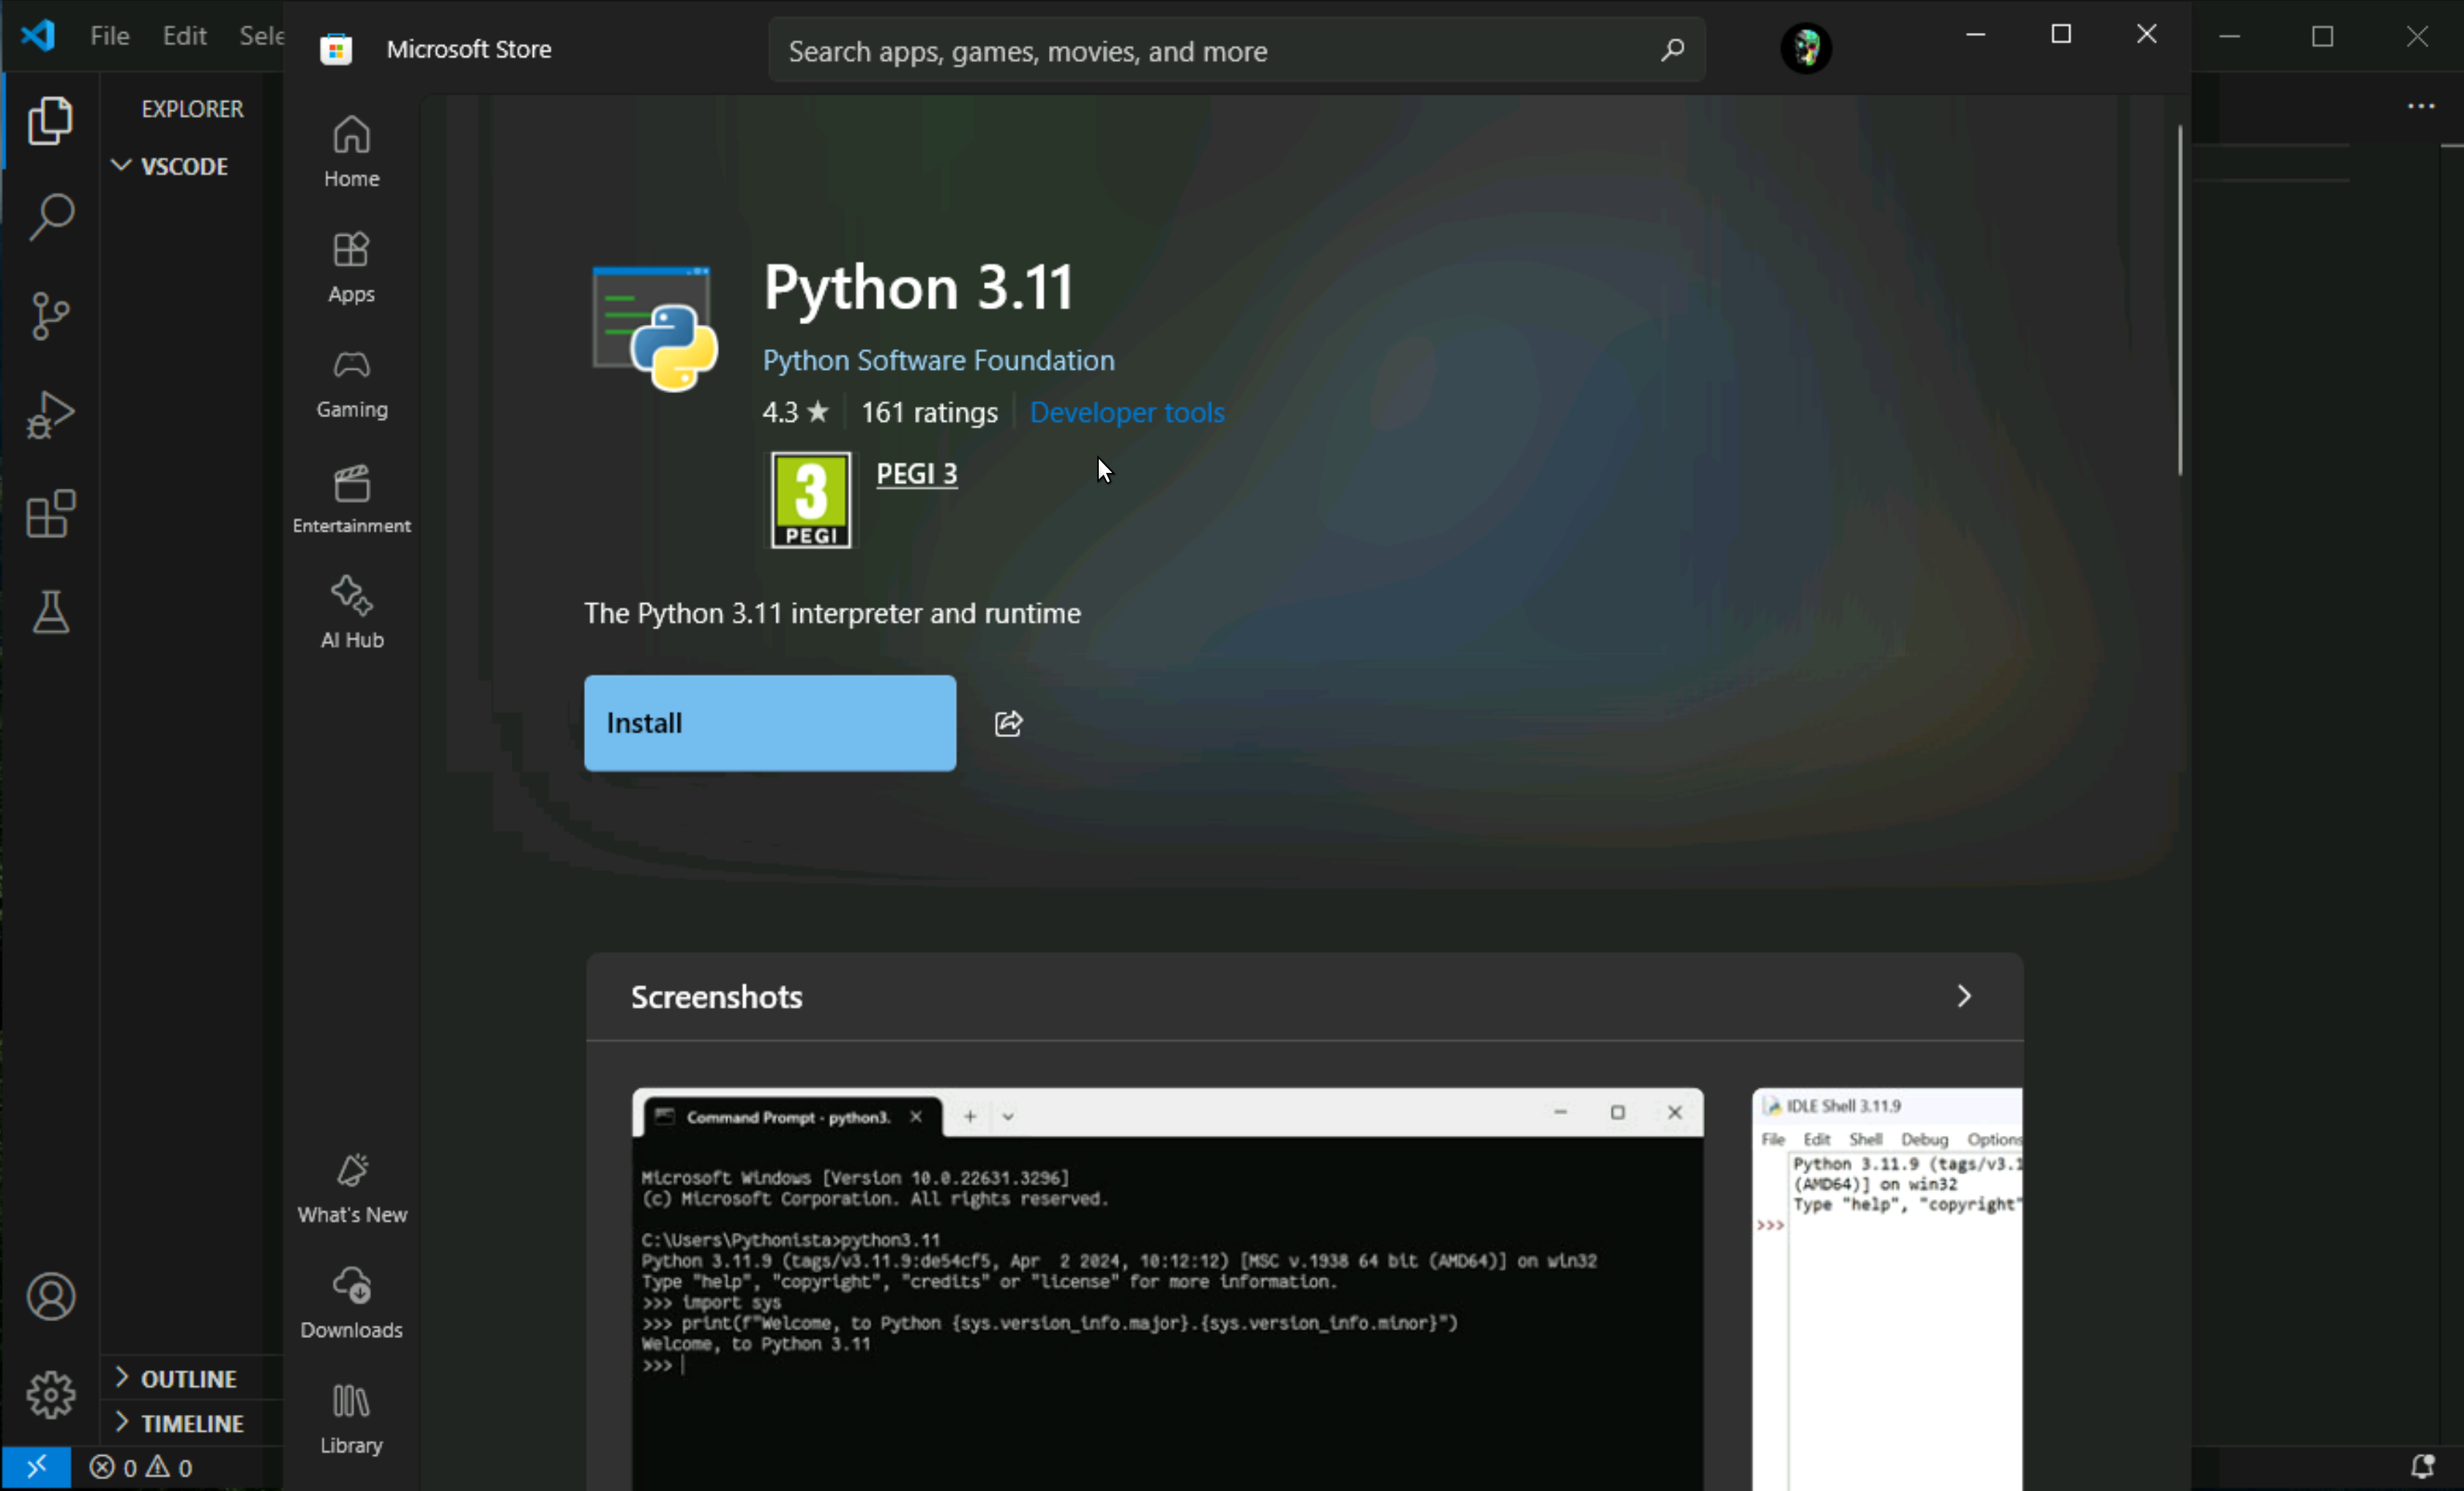Install Python 3.11
2464x1491 pixels.
(769, 722)
